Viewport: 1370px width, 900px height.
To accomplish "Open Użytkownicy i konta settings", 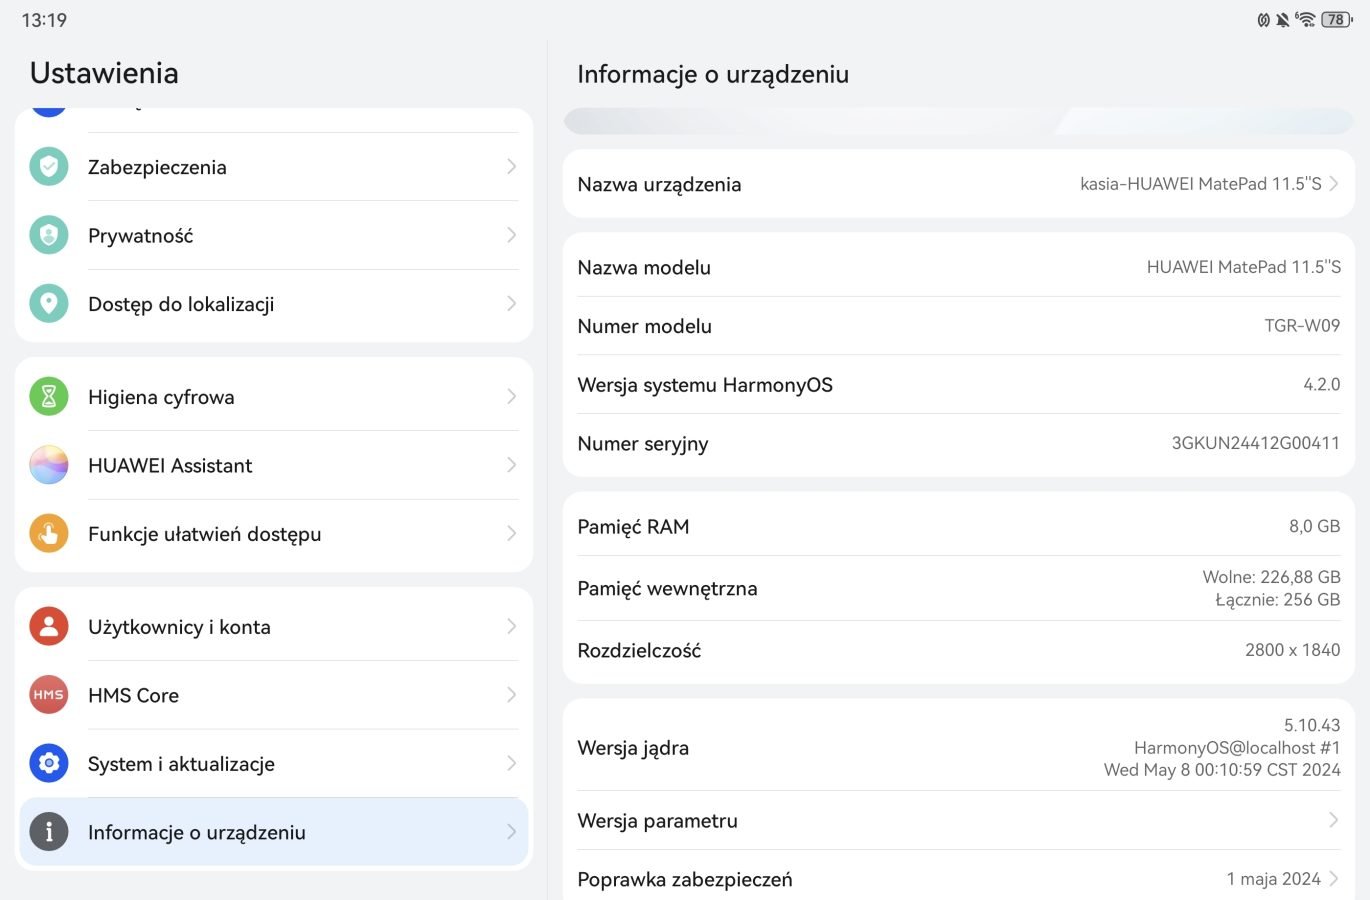I will tap(274, 627).
